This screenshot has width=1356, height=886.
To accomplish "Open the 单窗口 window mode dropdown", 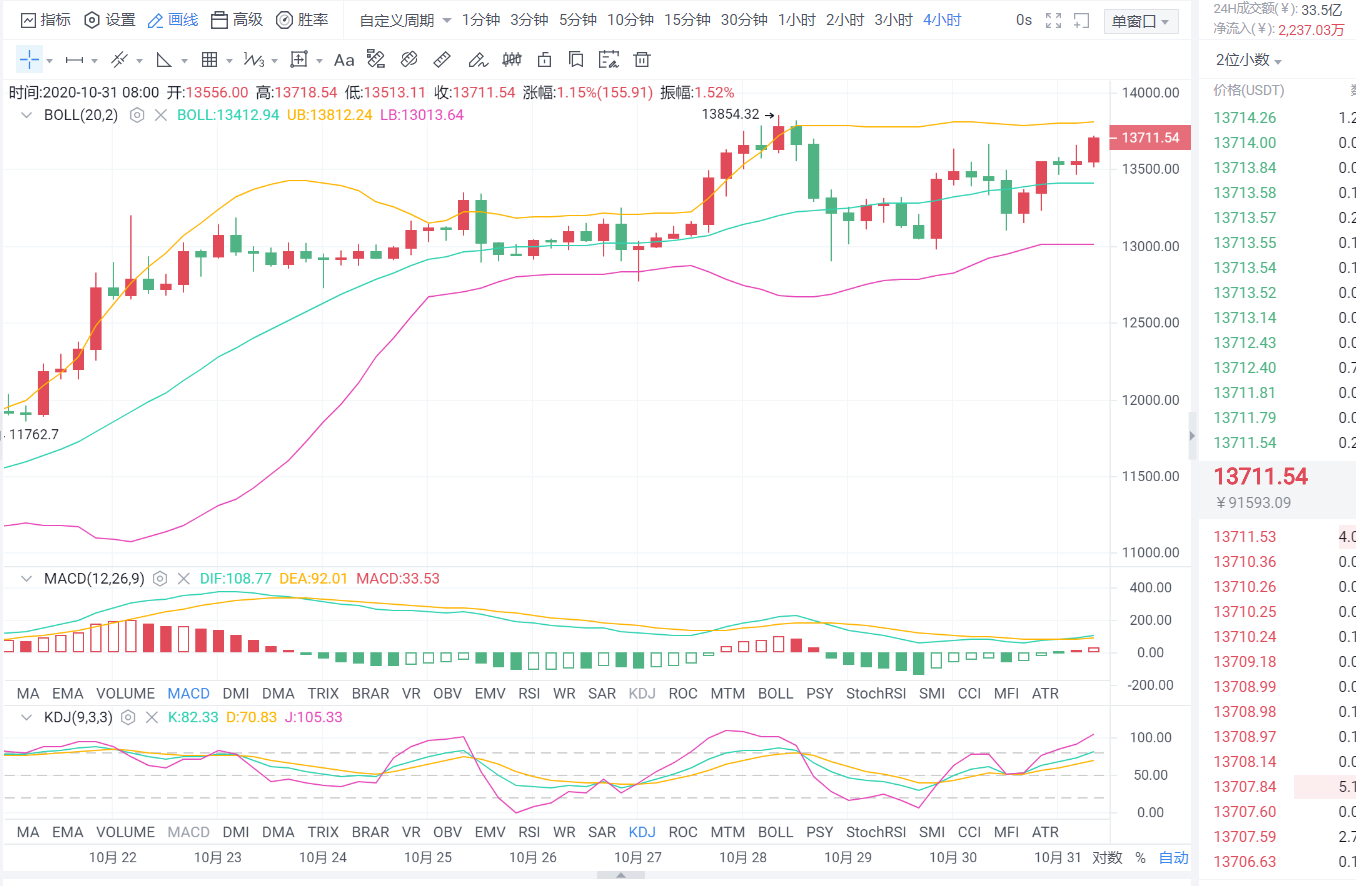I will pyautogui.click(x=1139, y=19).
